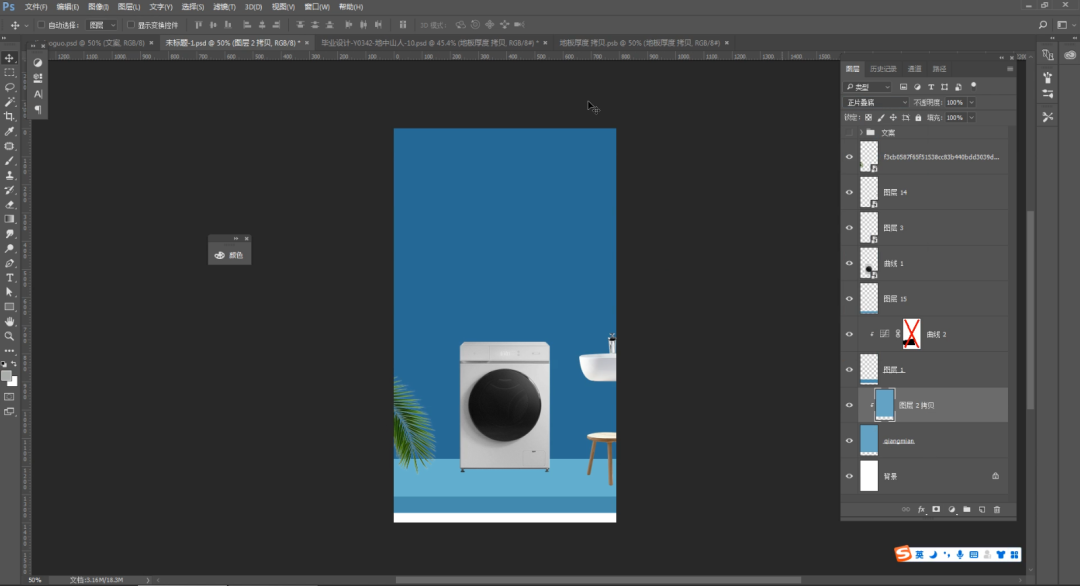Expand the 文案 layer group

pos(859,132)
